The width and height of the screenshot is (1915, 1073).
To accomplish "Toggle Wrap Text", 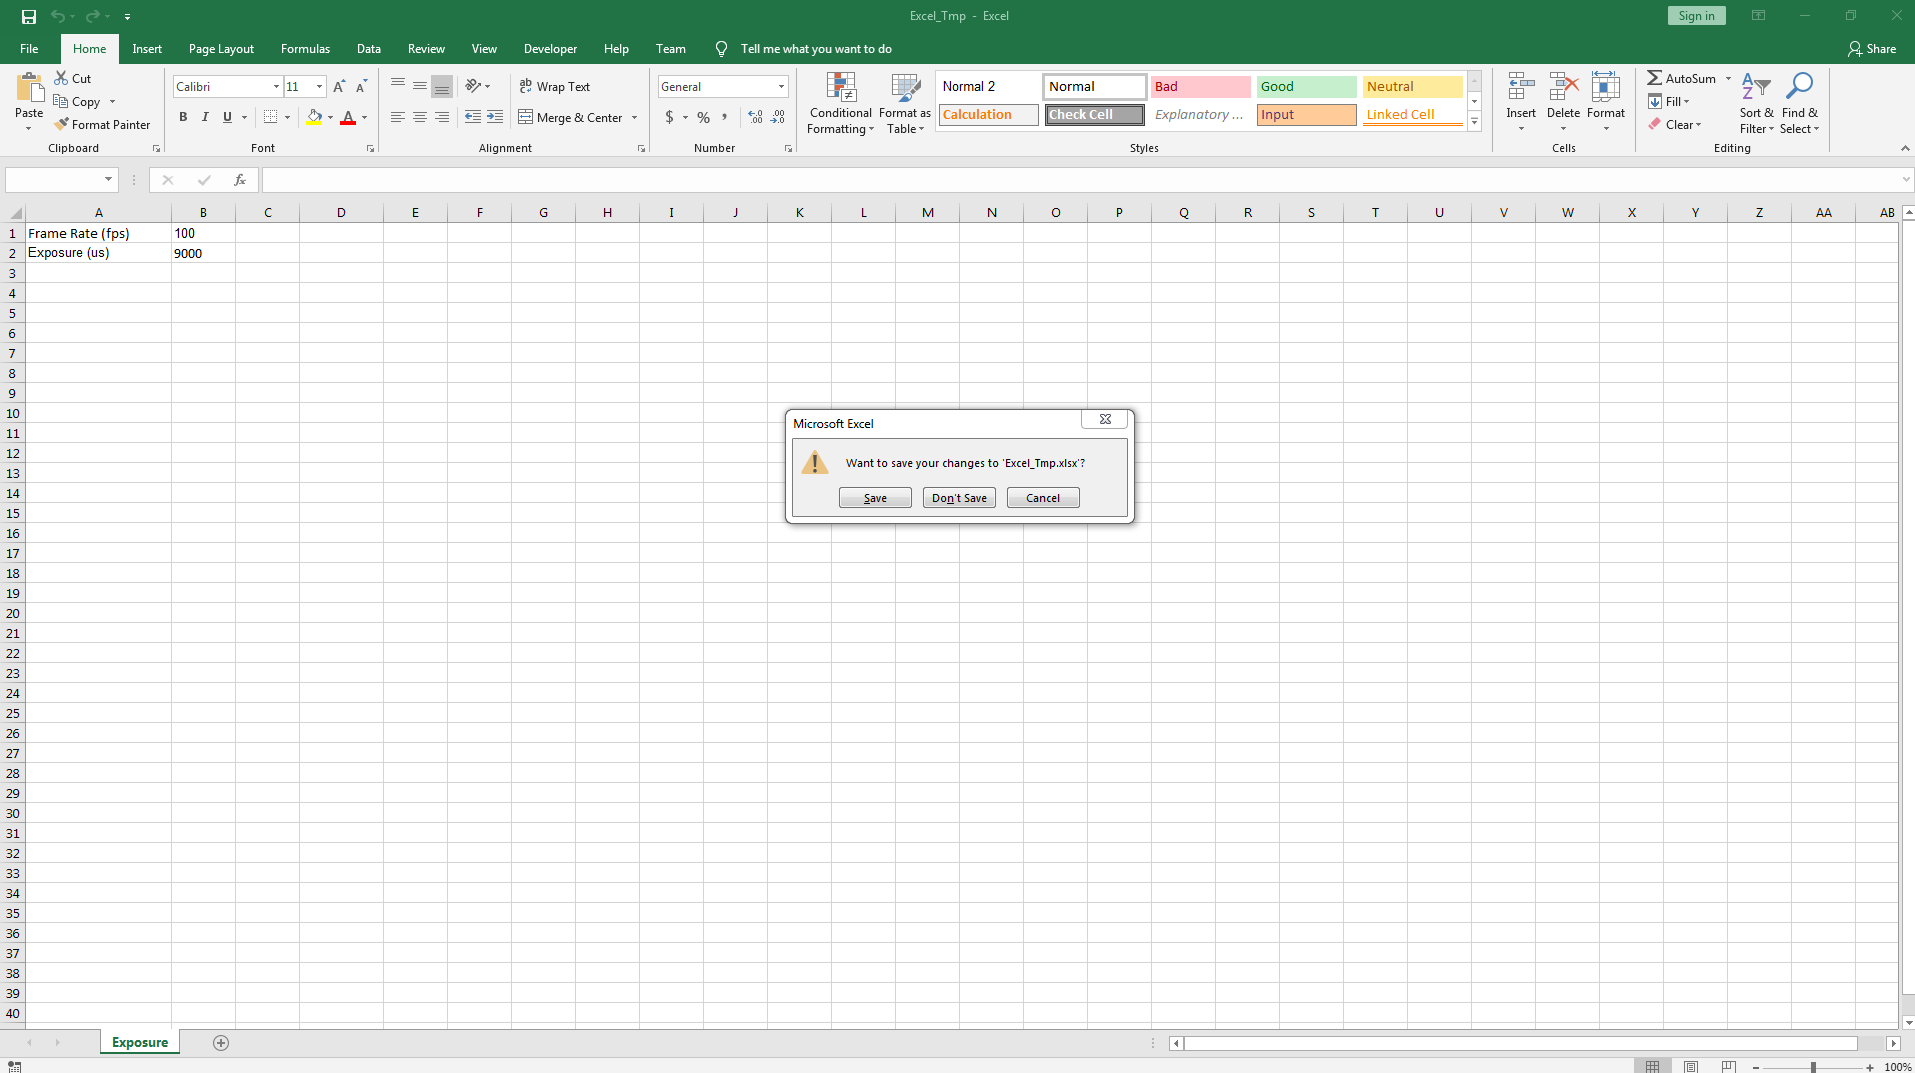I will click(x=555, y=87).
